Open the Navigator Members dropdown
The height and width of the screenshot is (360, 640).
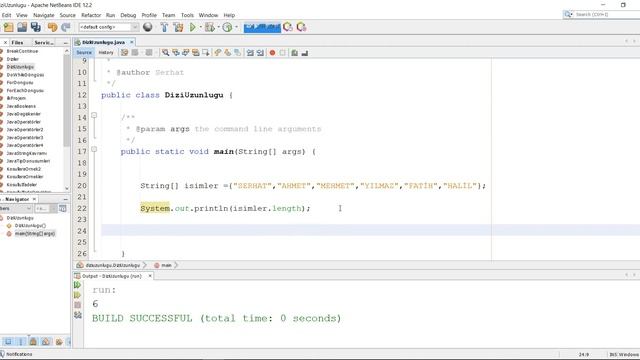16,209
